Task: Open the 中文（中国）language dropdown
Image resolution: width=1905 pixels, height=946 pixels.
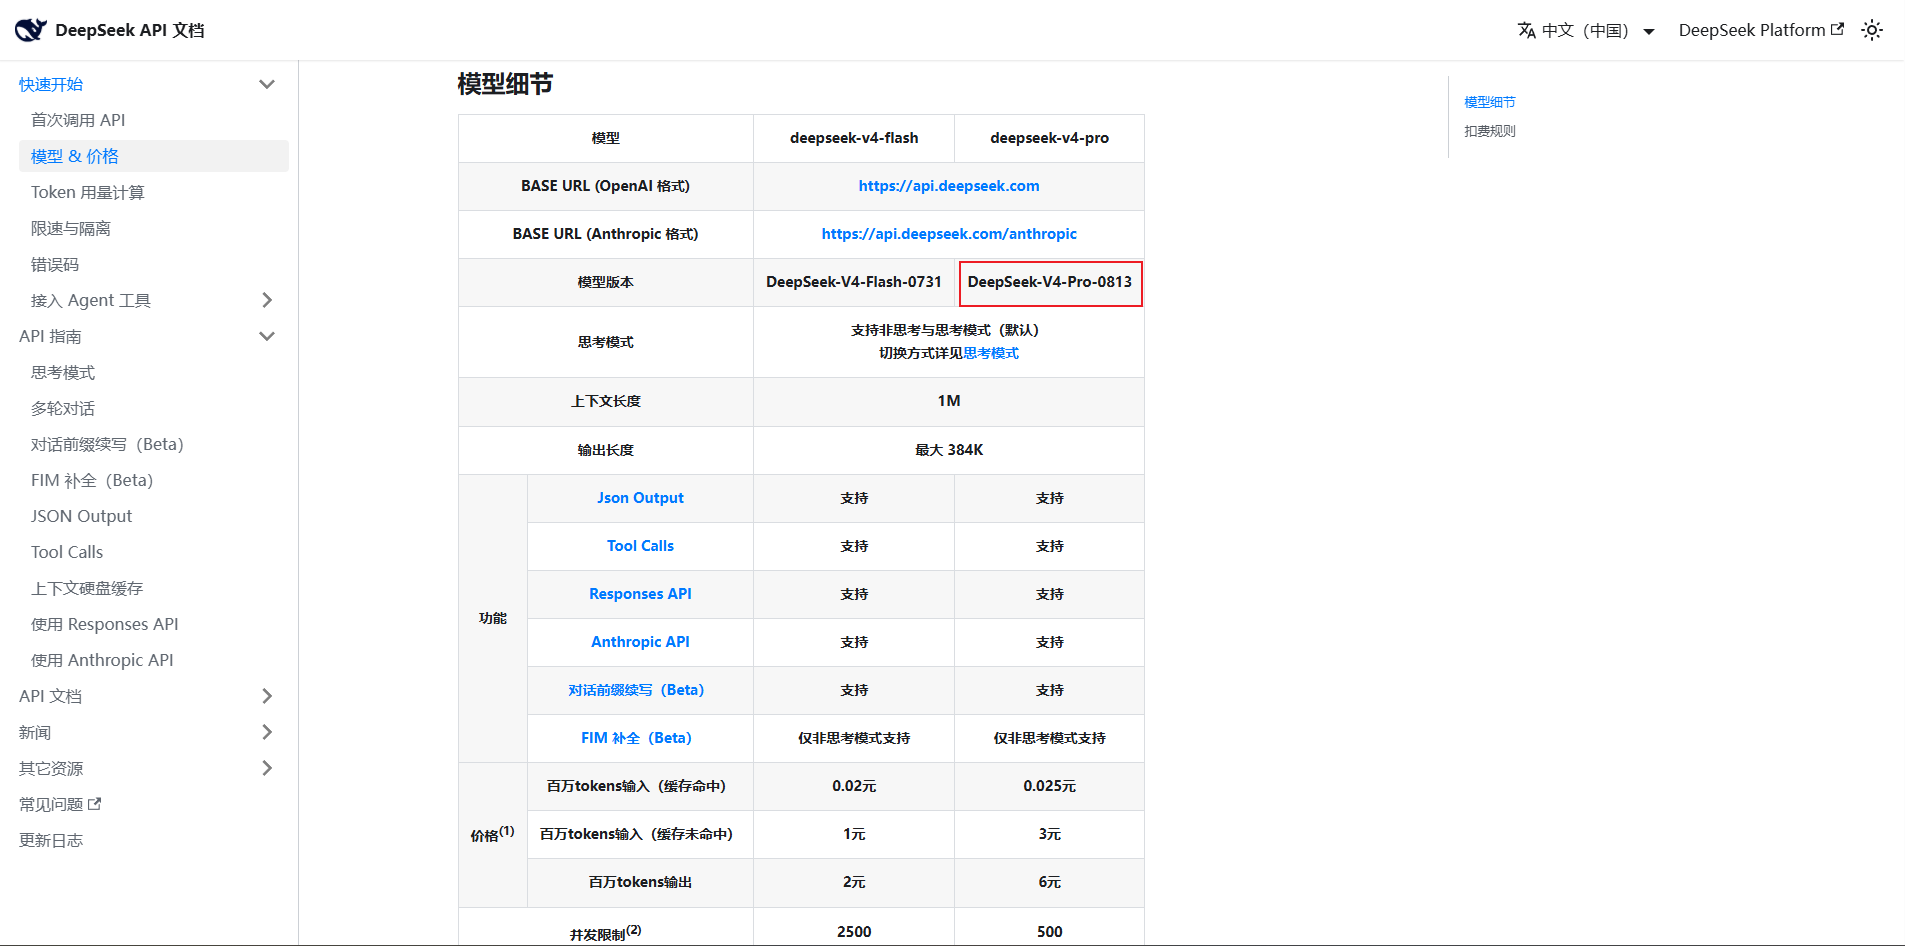Action: tap(1586, 30)
